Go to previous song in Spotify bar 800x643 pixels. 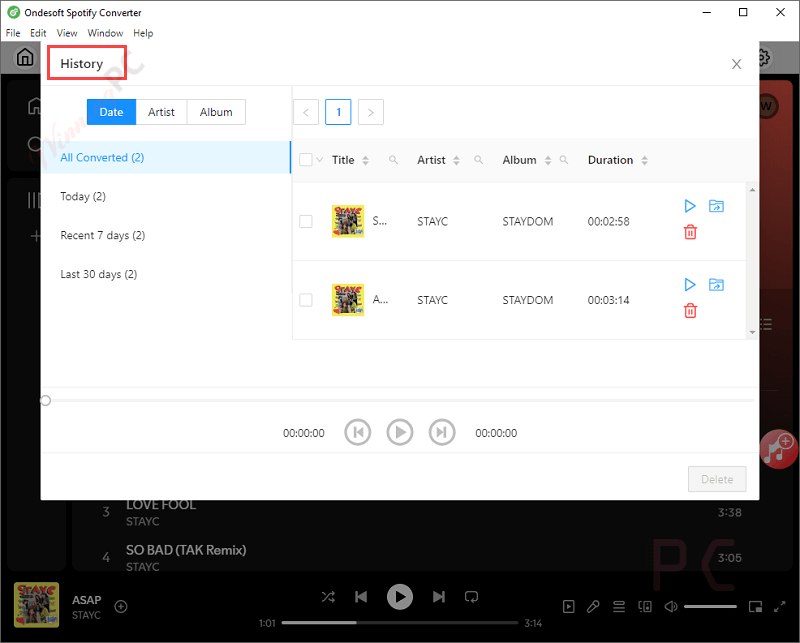(x=361, y=597)
